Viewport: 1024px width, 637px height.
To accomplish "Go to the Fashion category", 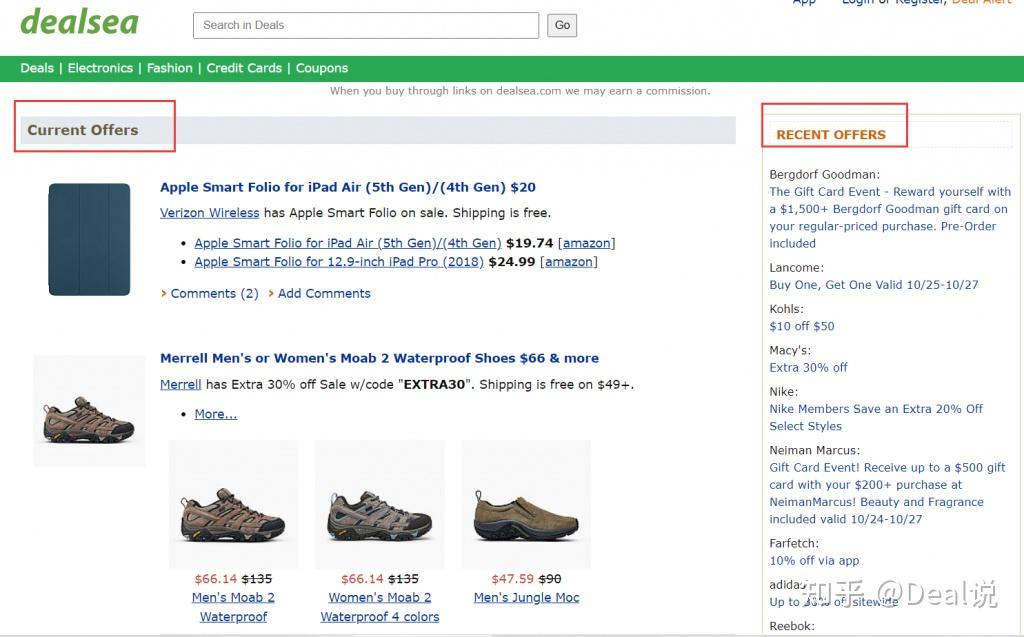I will coord(170,68).
